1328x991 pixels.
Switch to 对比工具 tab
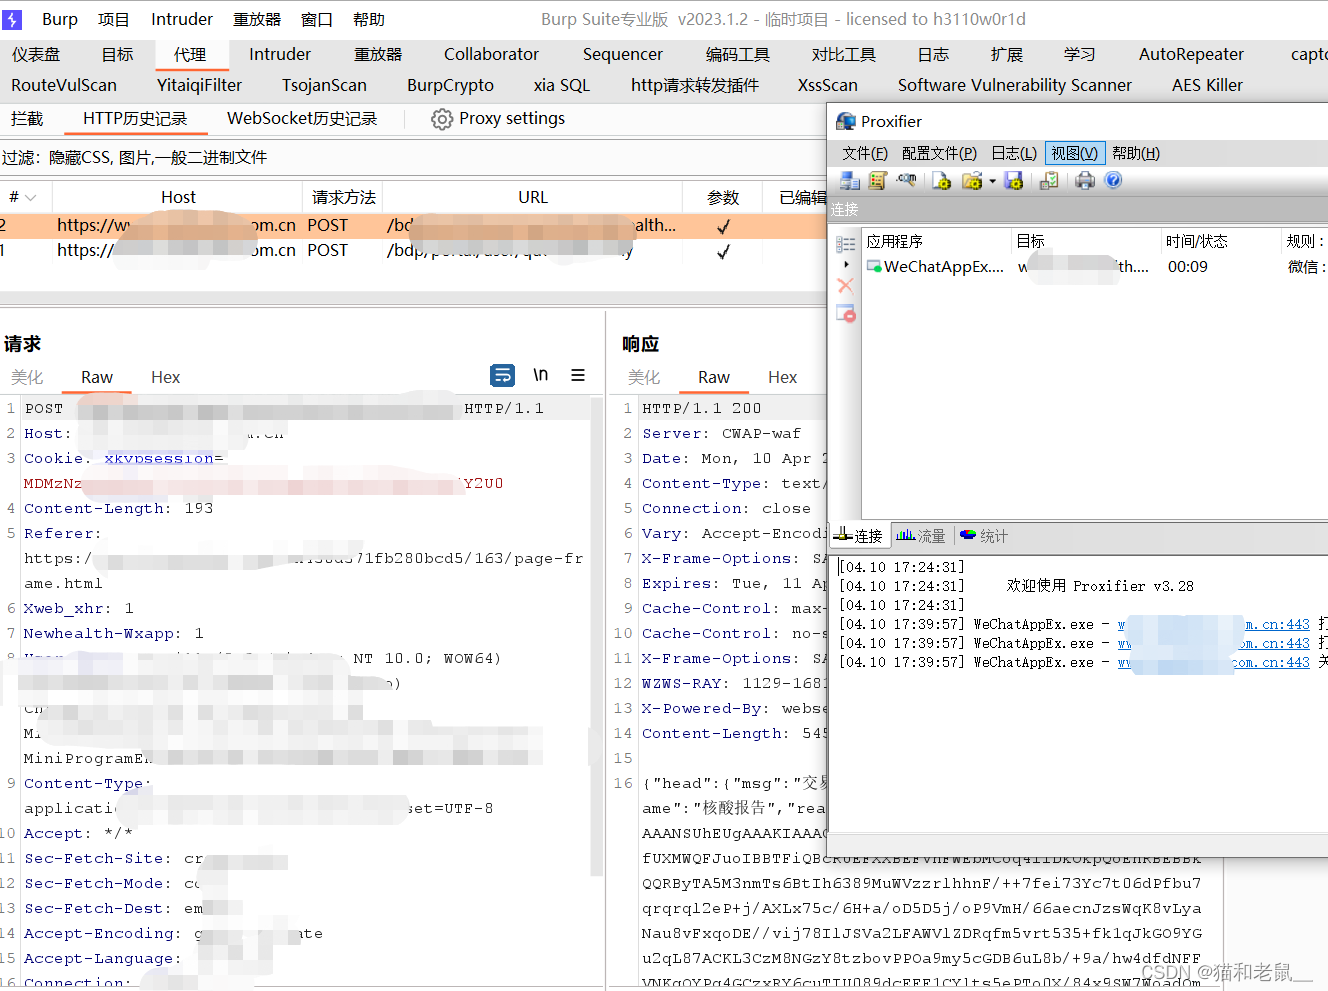pos(843,54)
